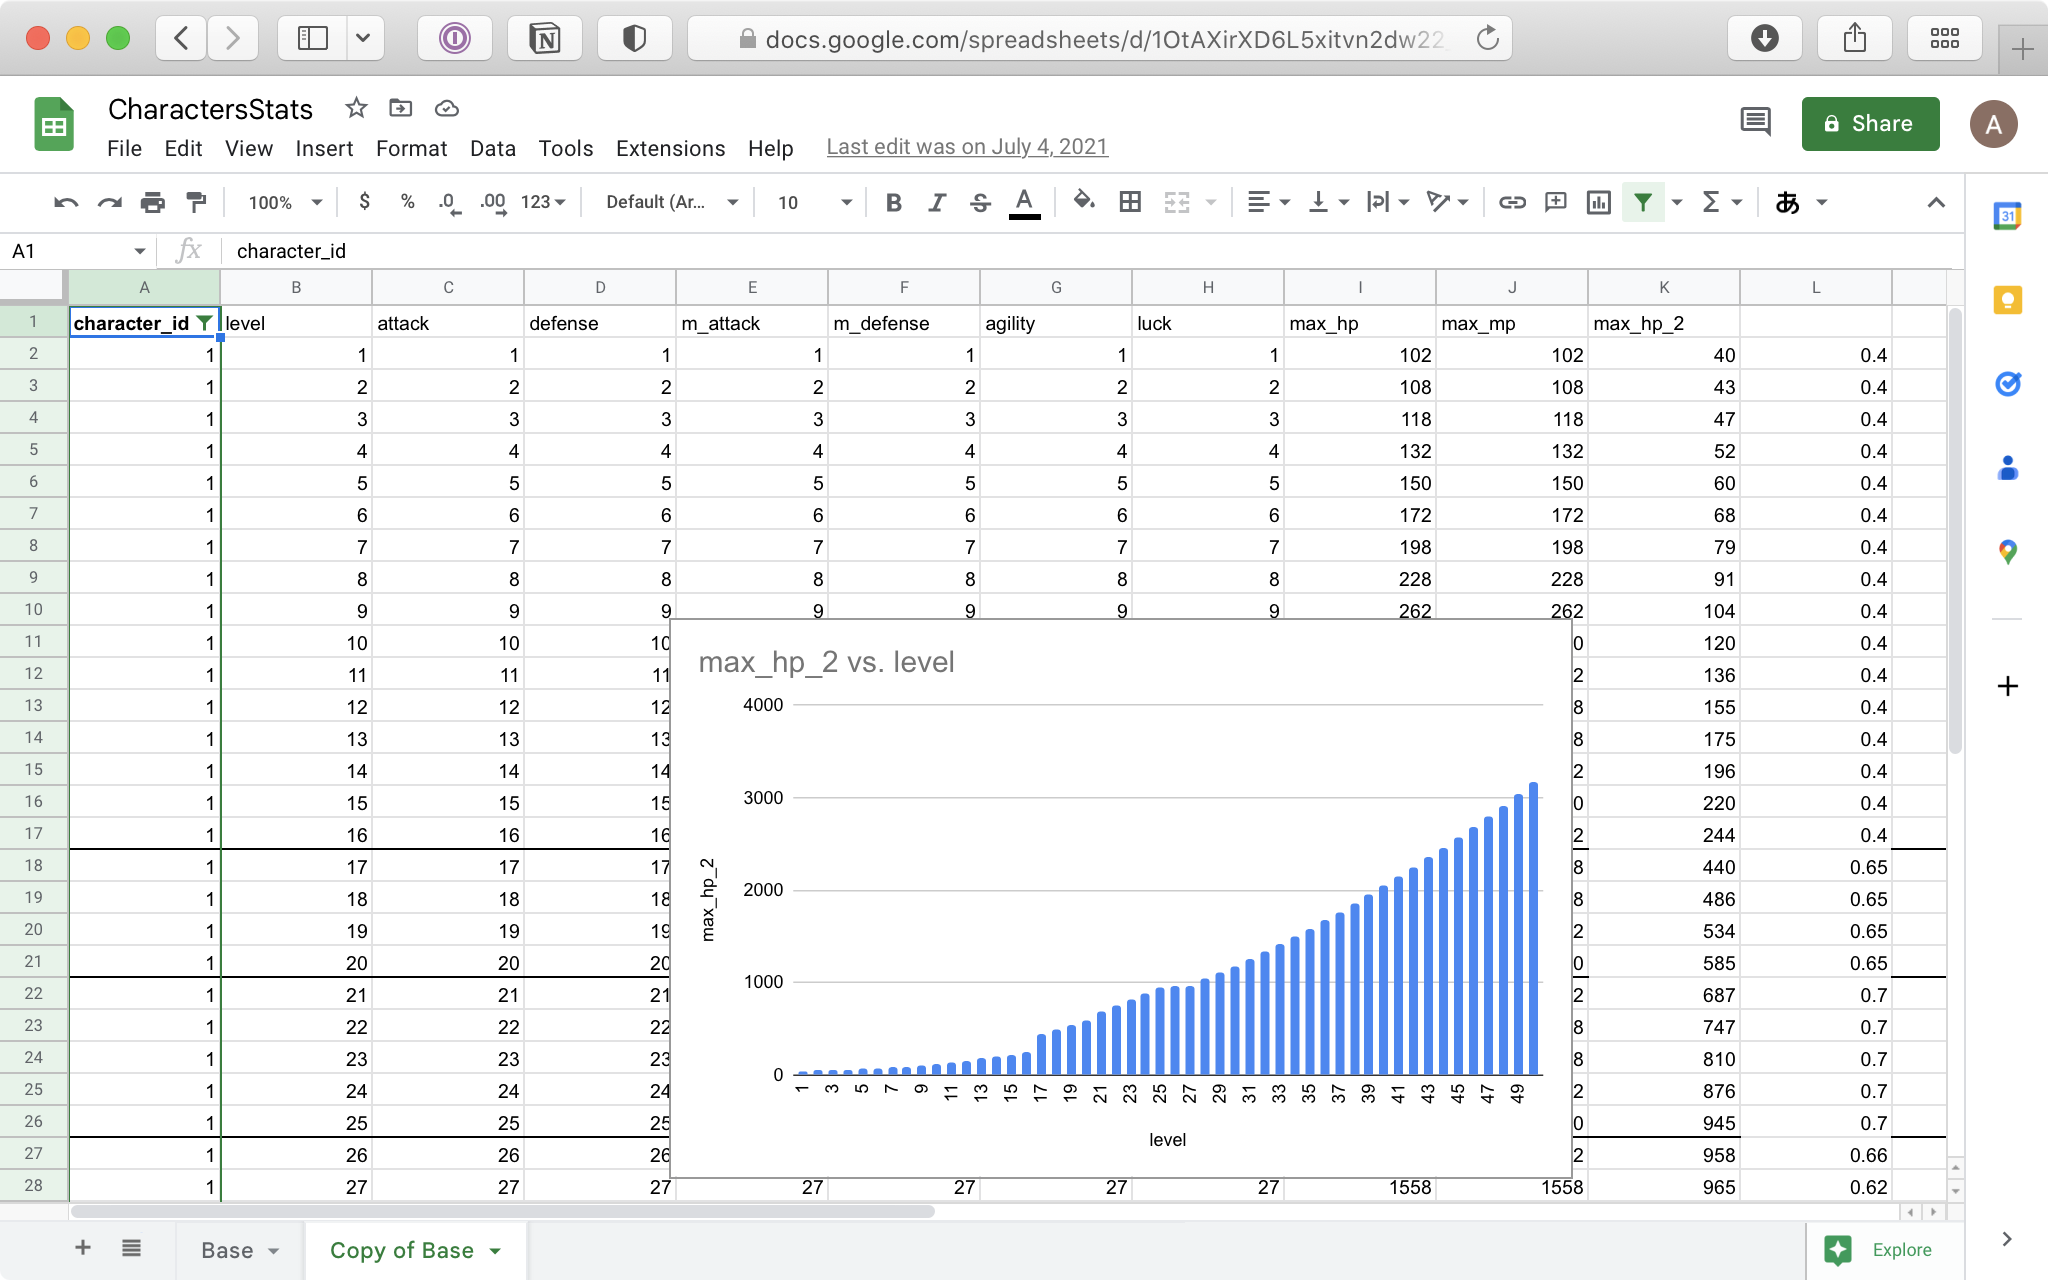Viewport: 2048px width, 1280px height.
Task: Select the paint format tool
Action: coord(196,202)
